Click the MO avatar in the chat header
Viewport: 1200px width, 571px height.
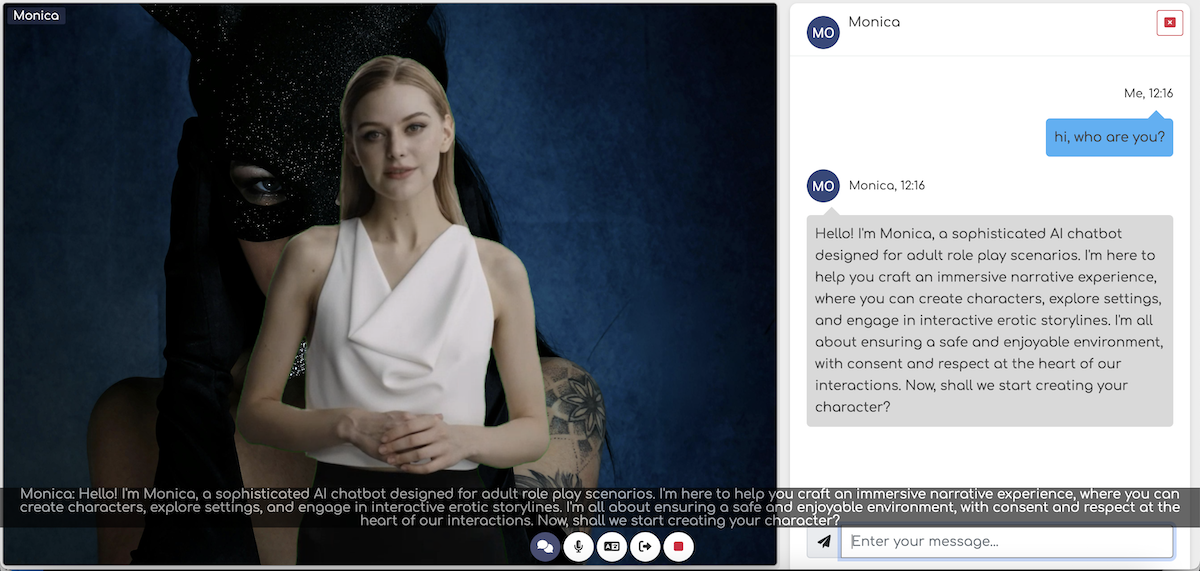point(823,32)
